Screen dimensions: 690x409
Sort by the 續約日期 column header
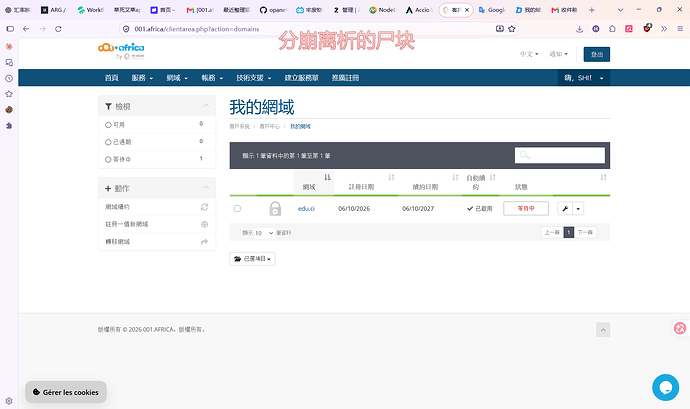tap(430, 182)
